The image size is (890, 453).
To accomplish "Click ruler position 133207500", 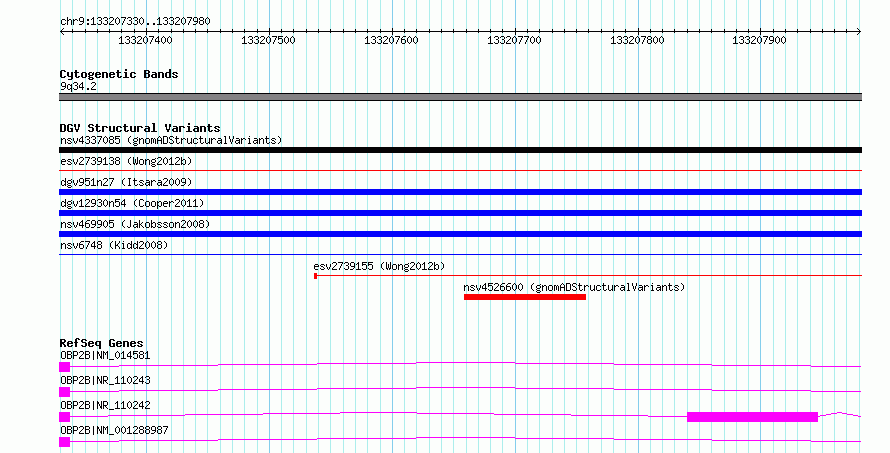I will pos(268,40).
